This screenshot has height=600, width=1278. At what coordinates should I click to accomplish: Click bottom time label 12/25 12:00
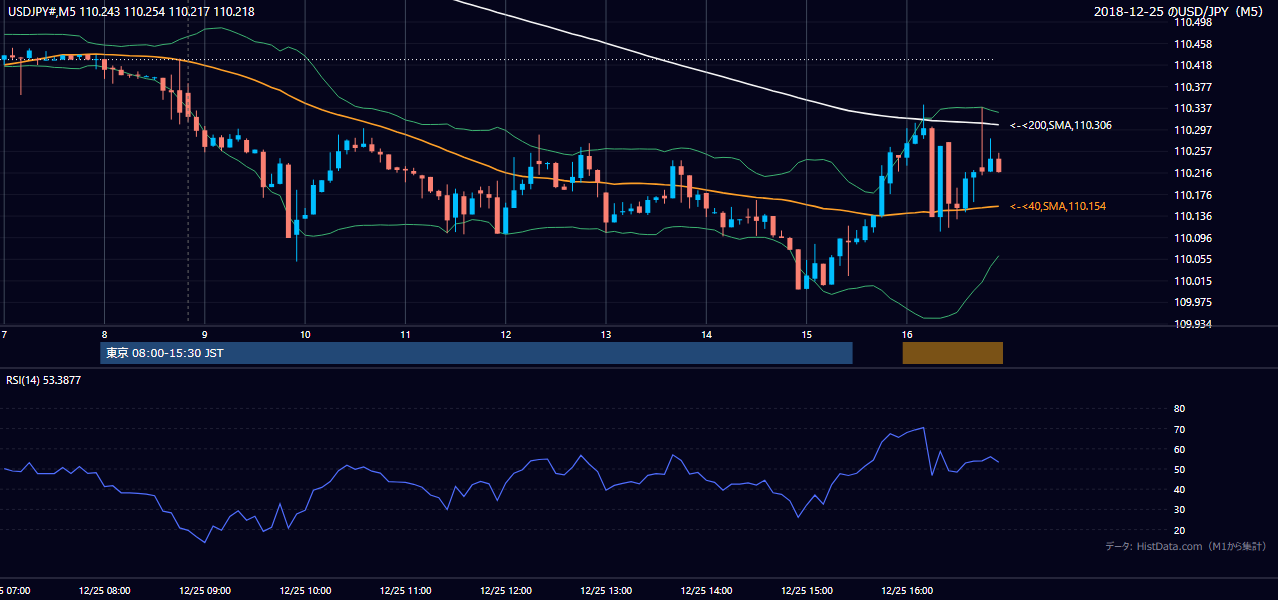tap(505, 590)
